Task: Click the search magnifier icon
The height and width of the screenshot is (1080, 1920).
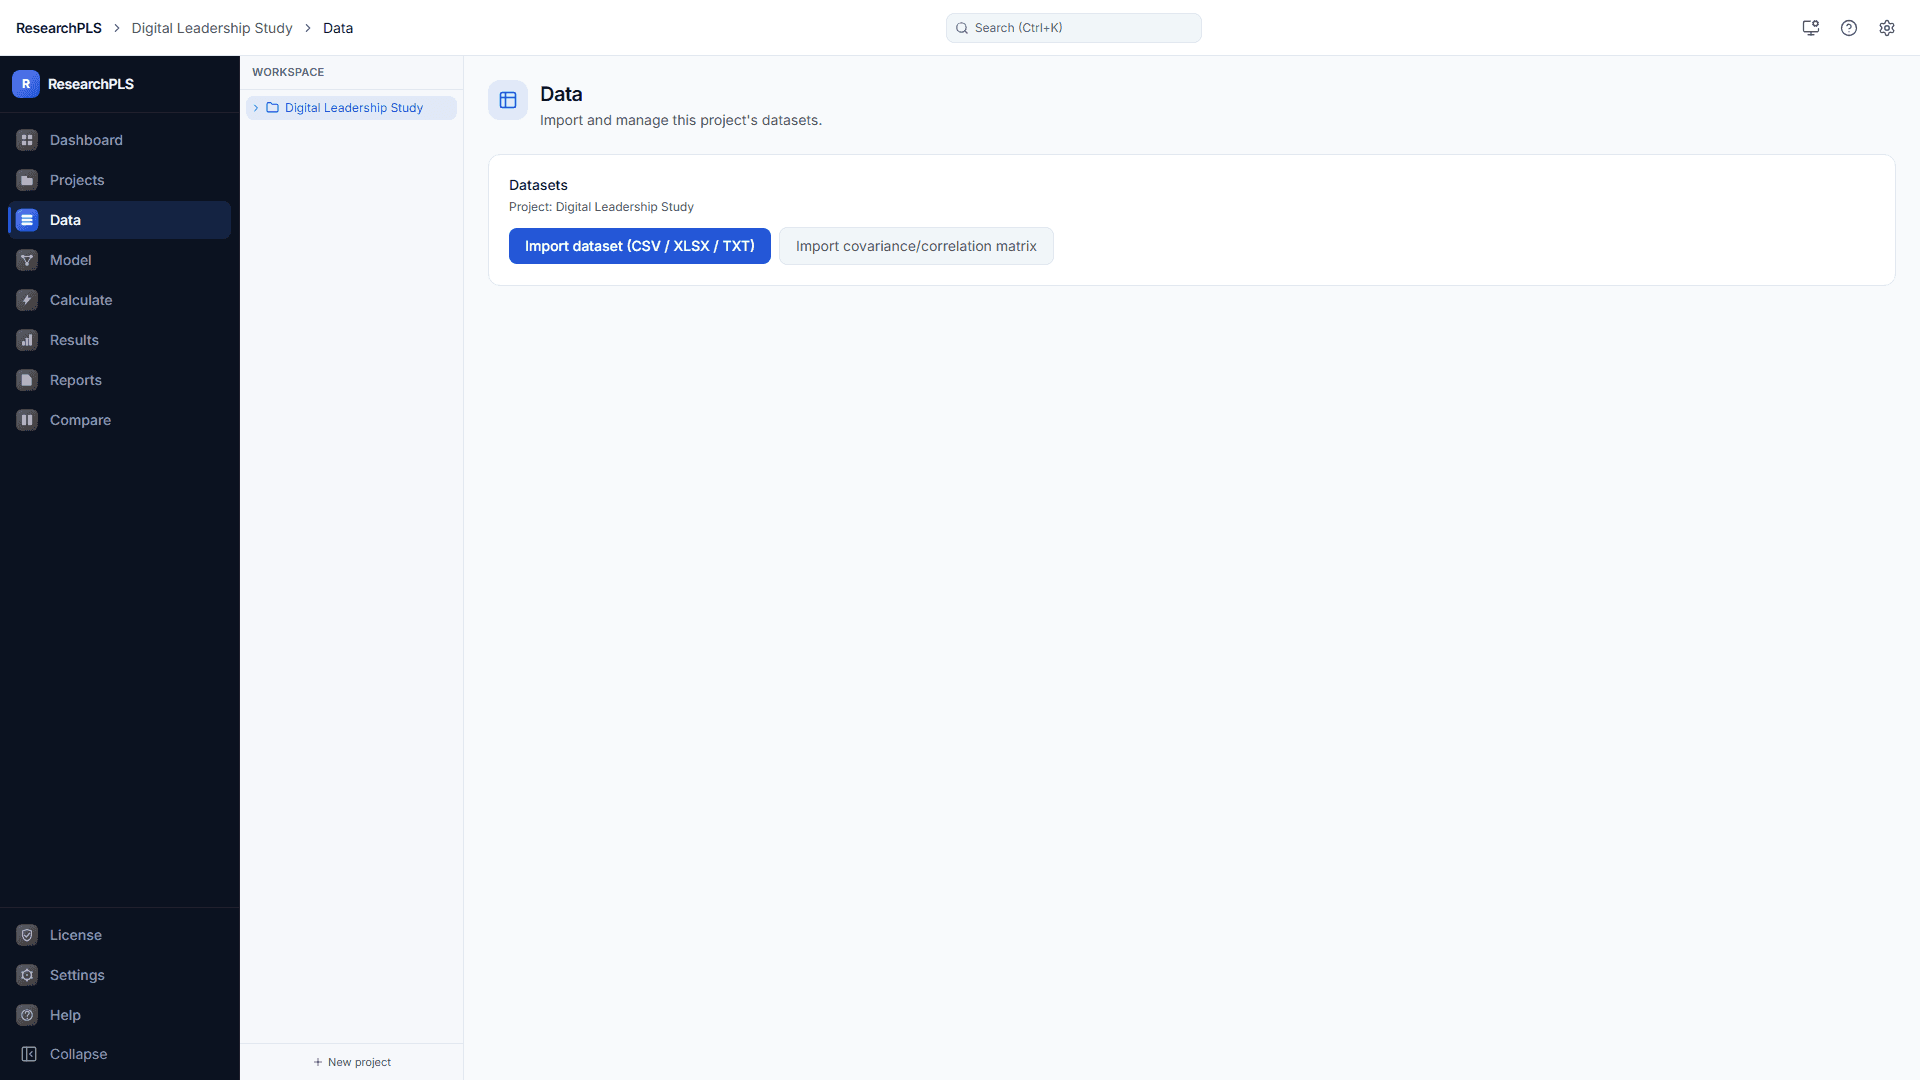Action: 962,28
